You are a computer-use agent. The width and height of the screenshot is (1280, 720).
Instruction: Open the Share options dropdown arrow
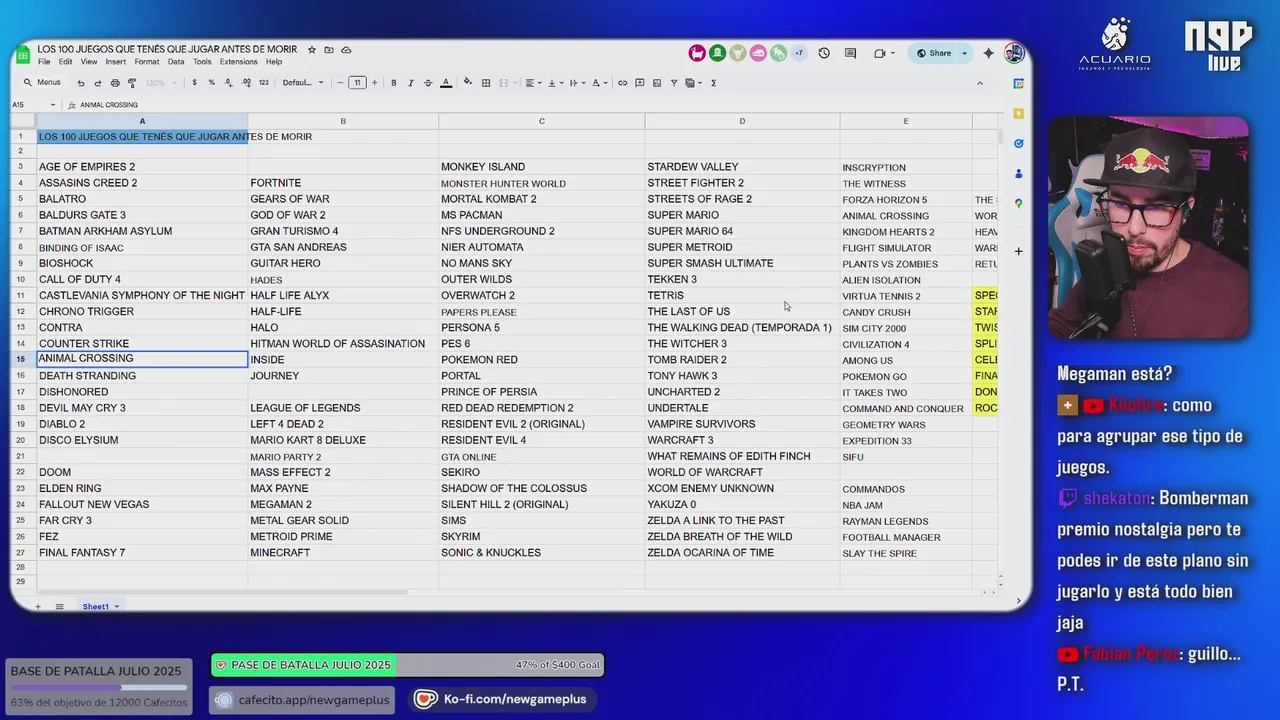pos(964,53)
